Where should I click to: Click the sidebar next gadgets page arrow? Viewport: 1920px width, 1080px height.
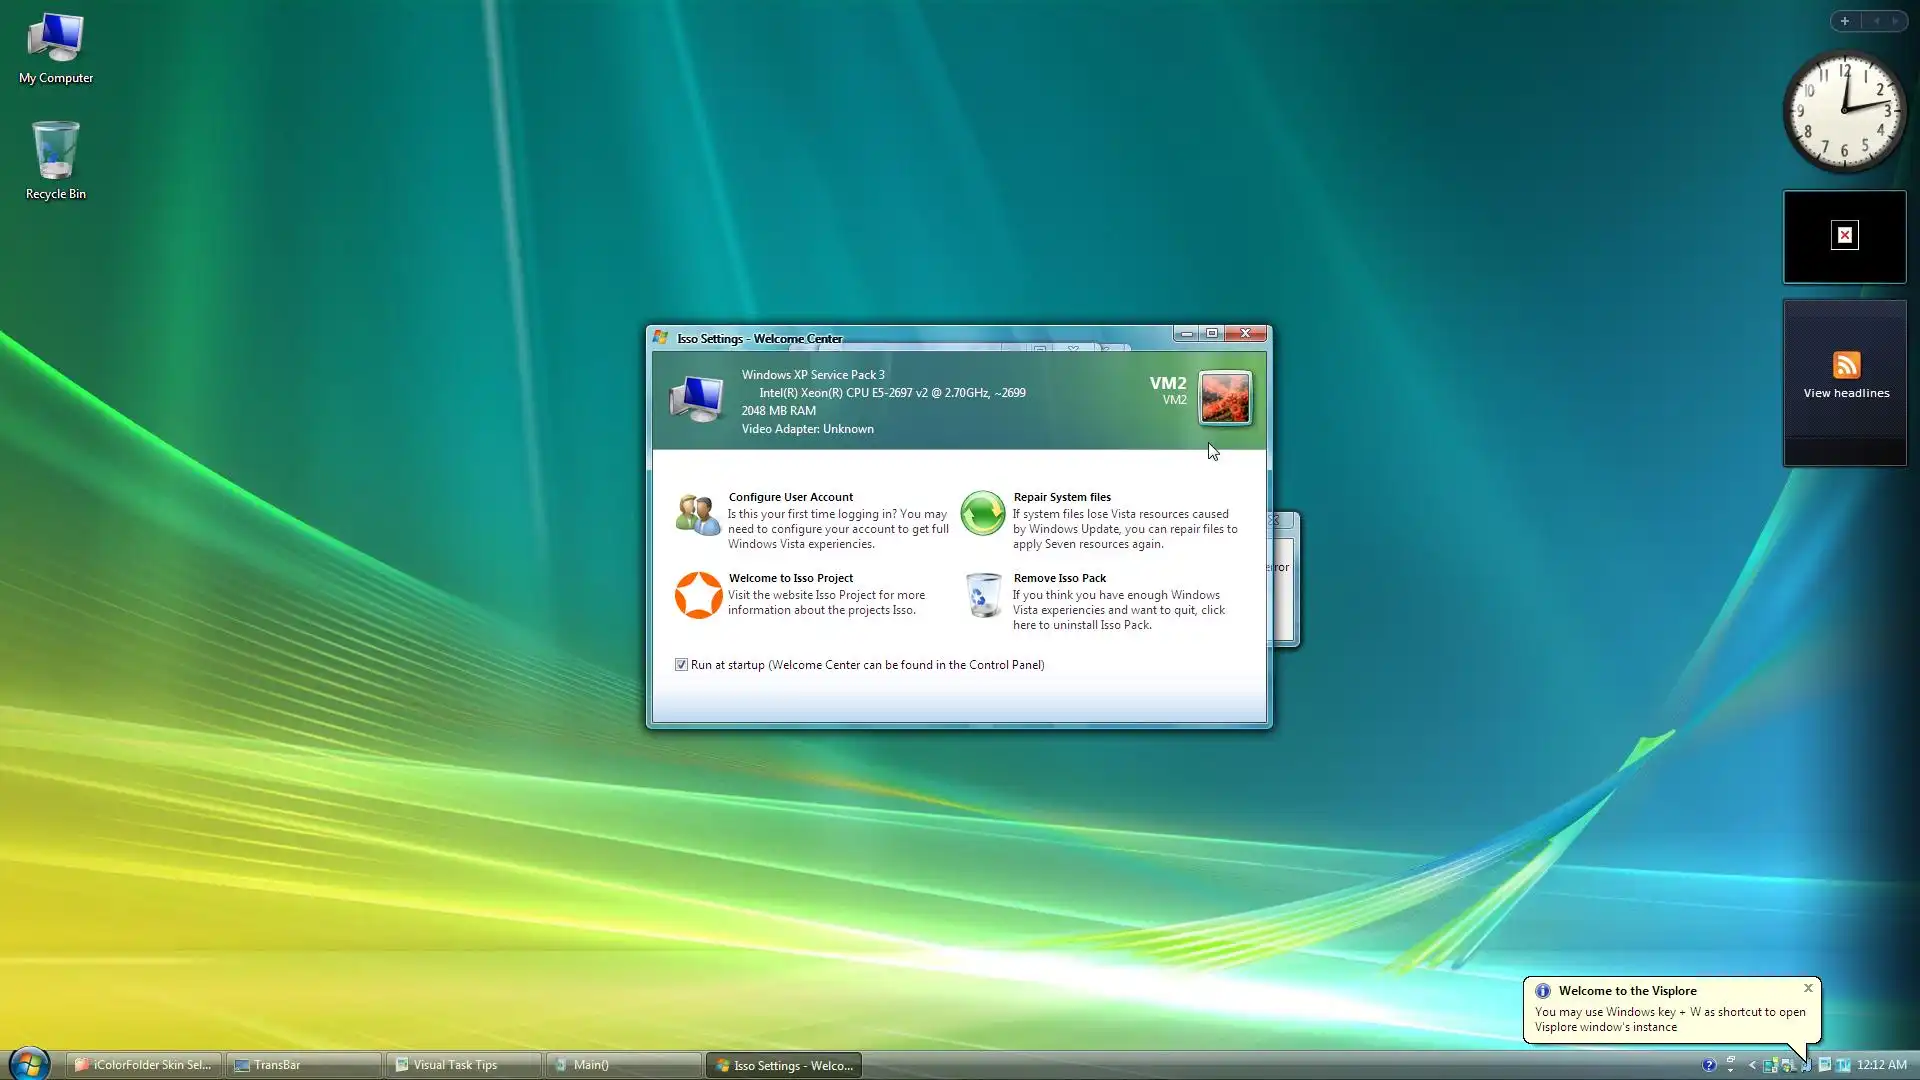point(1895,21)
